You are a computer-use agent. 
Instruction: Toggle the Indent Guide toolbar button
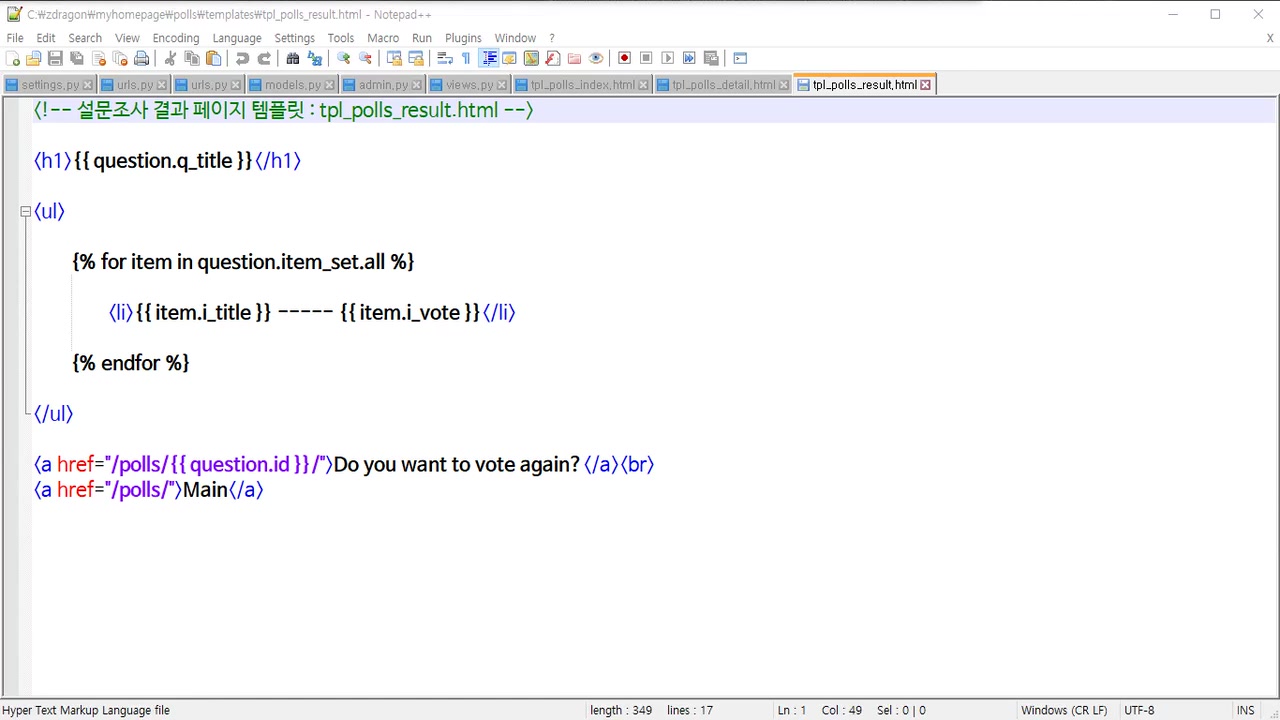[489, 58]
